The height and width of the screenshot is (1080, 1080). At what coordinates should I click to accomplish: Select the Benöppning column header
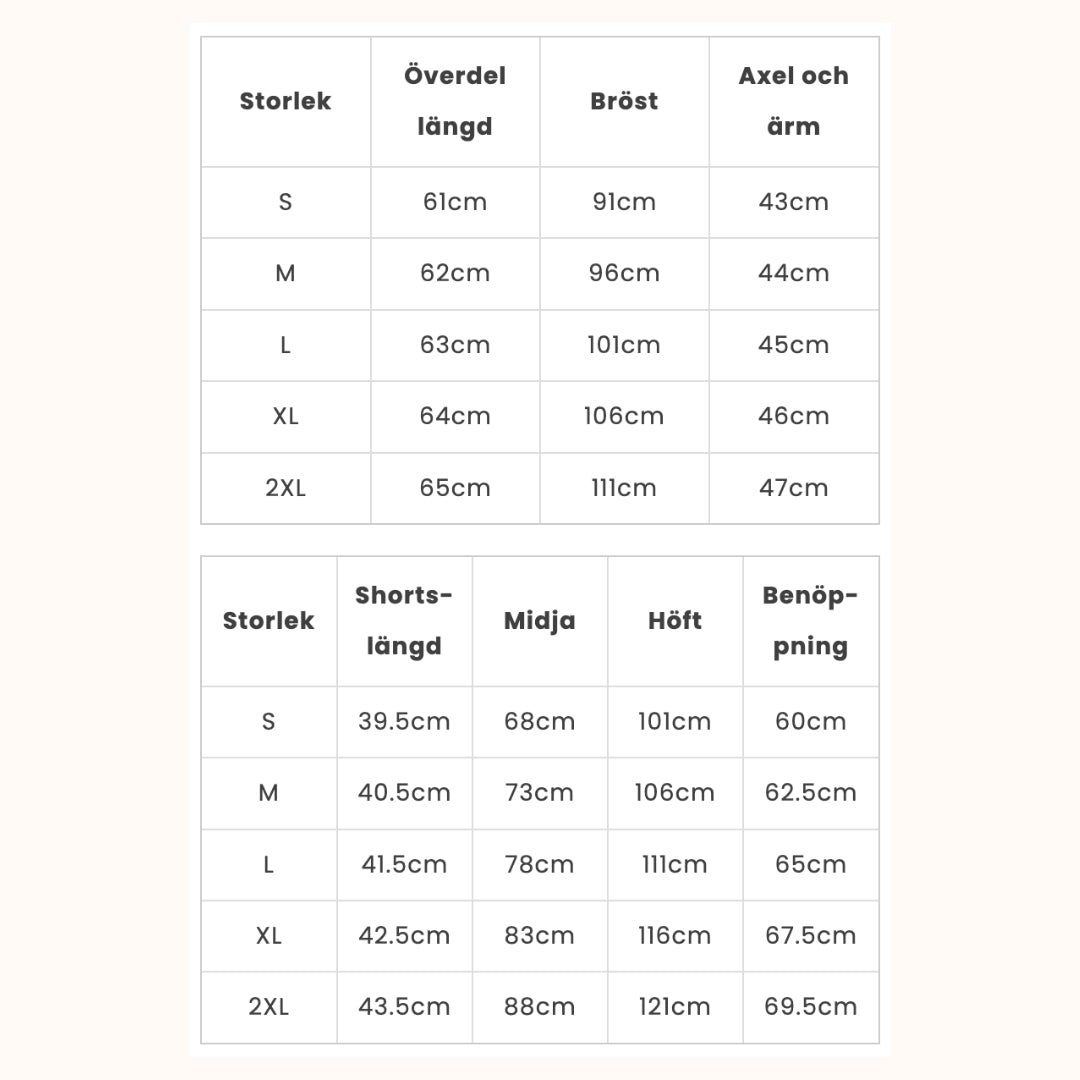coord(810,621)
